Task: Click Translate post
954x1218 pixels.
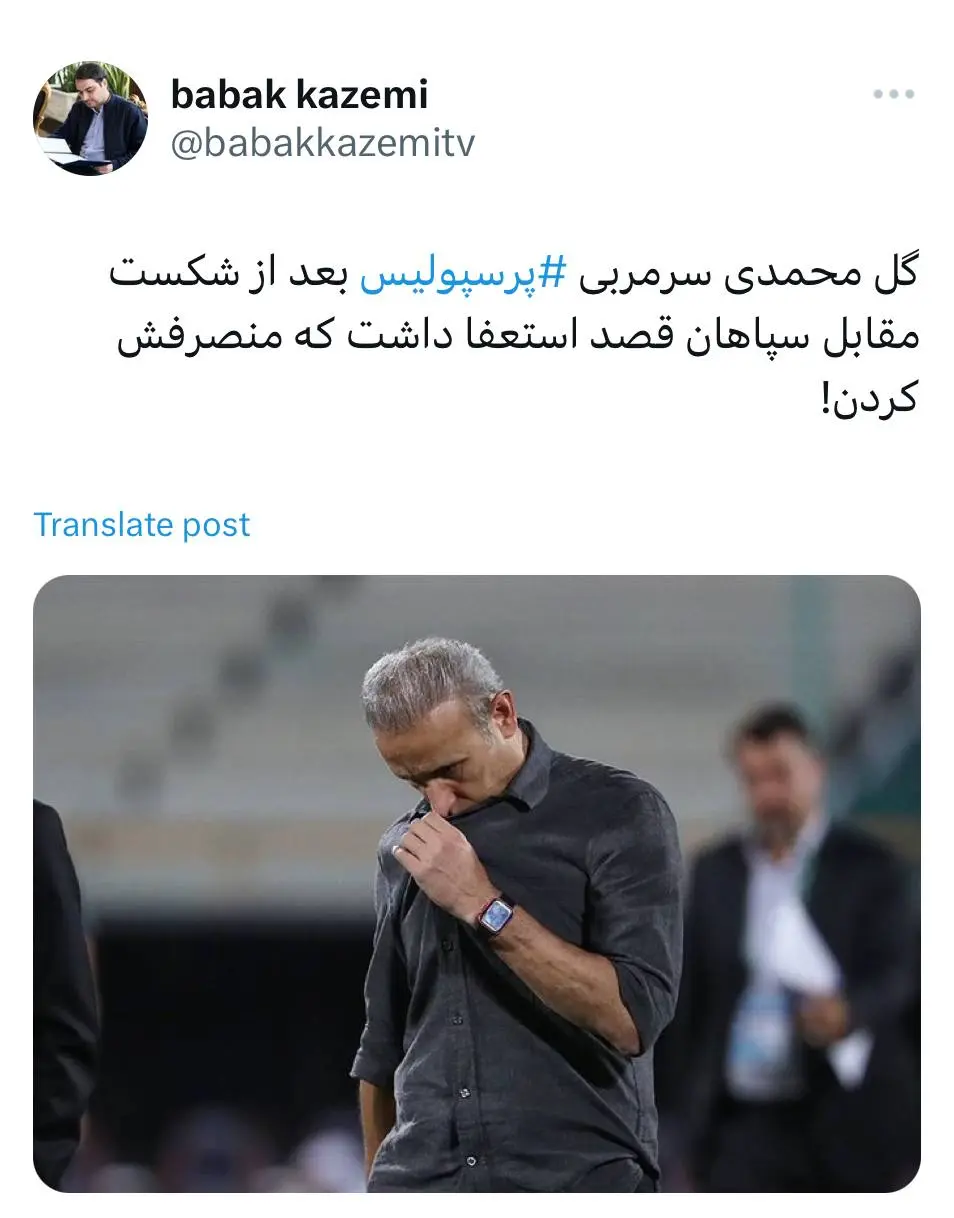Action: tap(142, 524)
